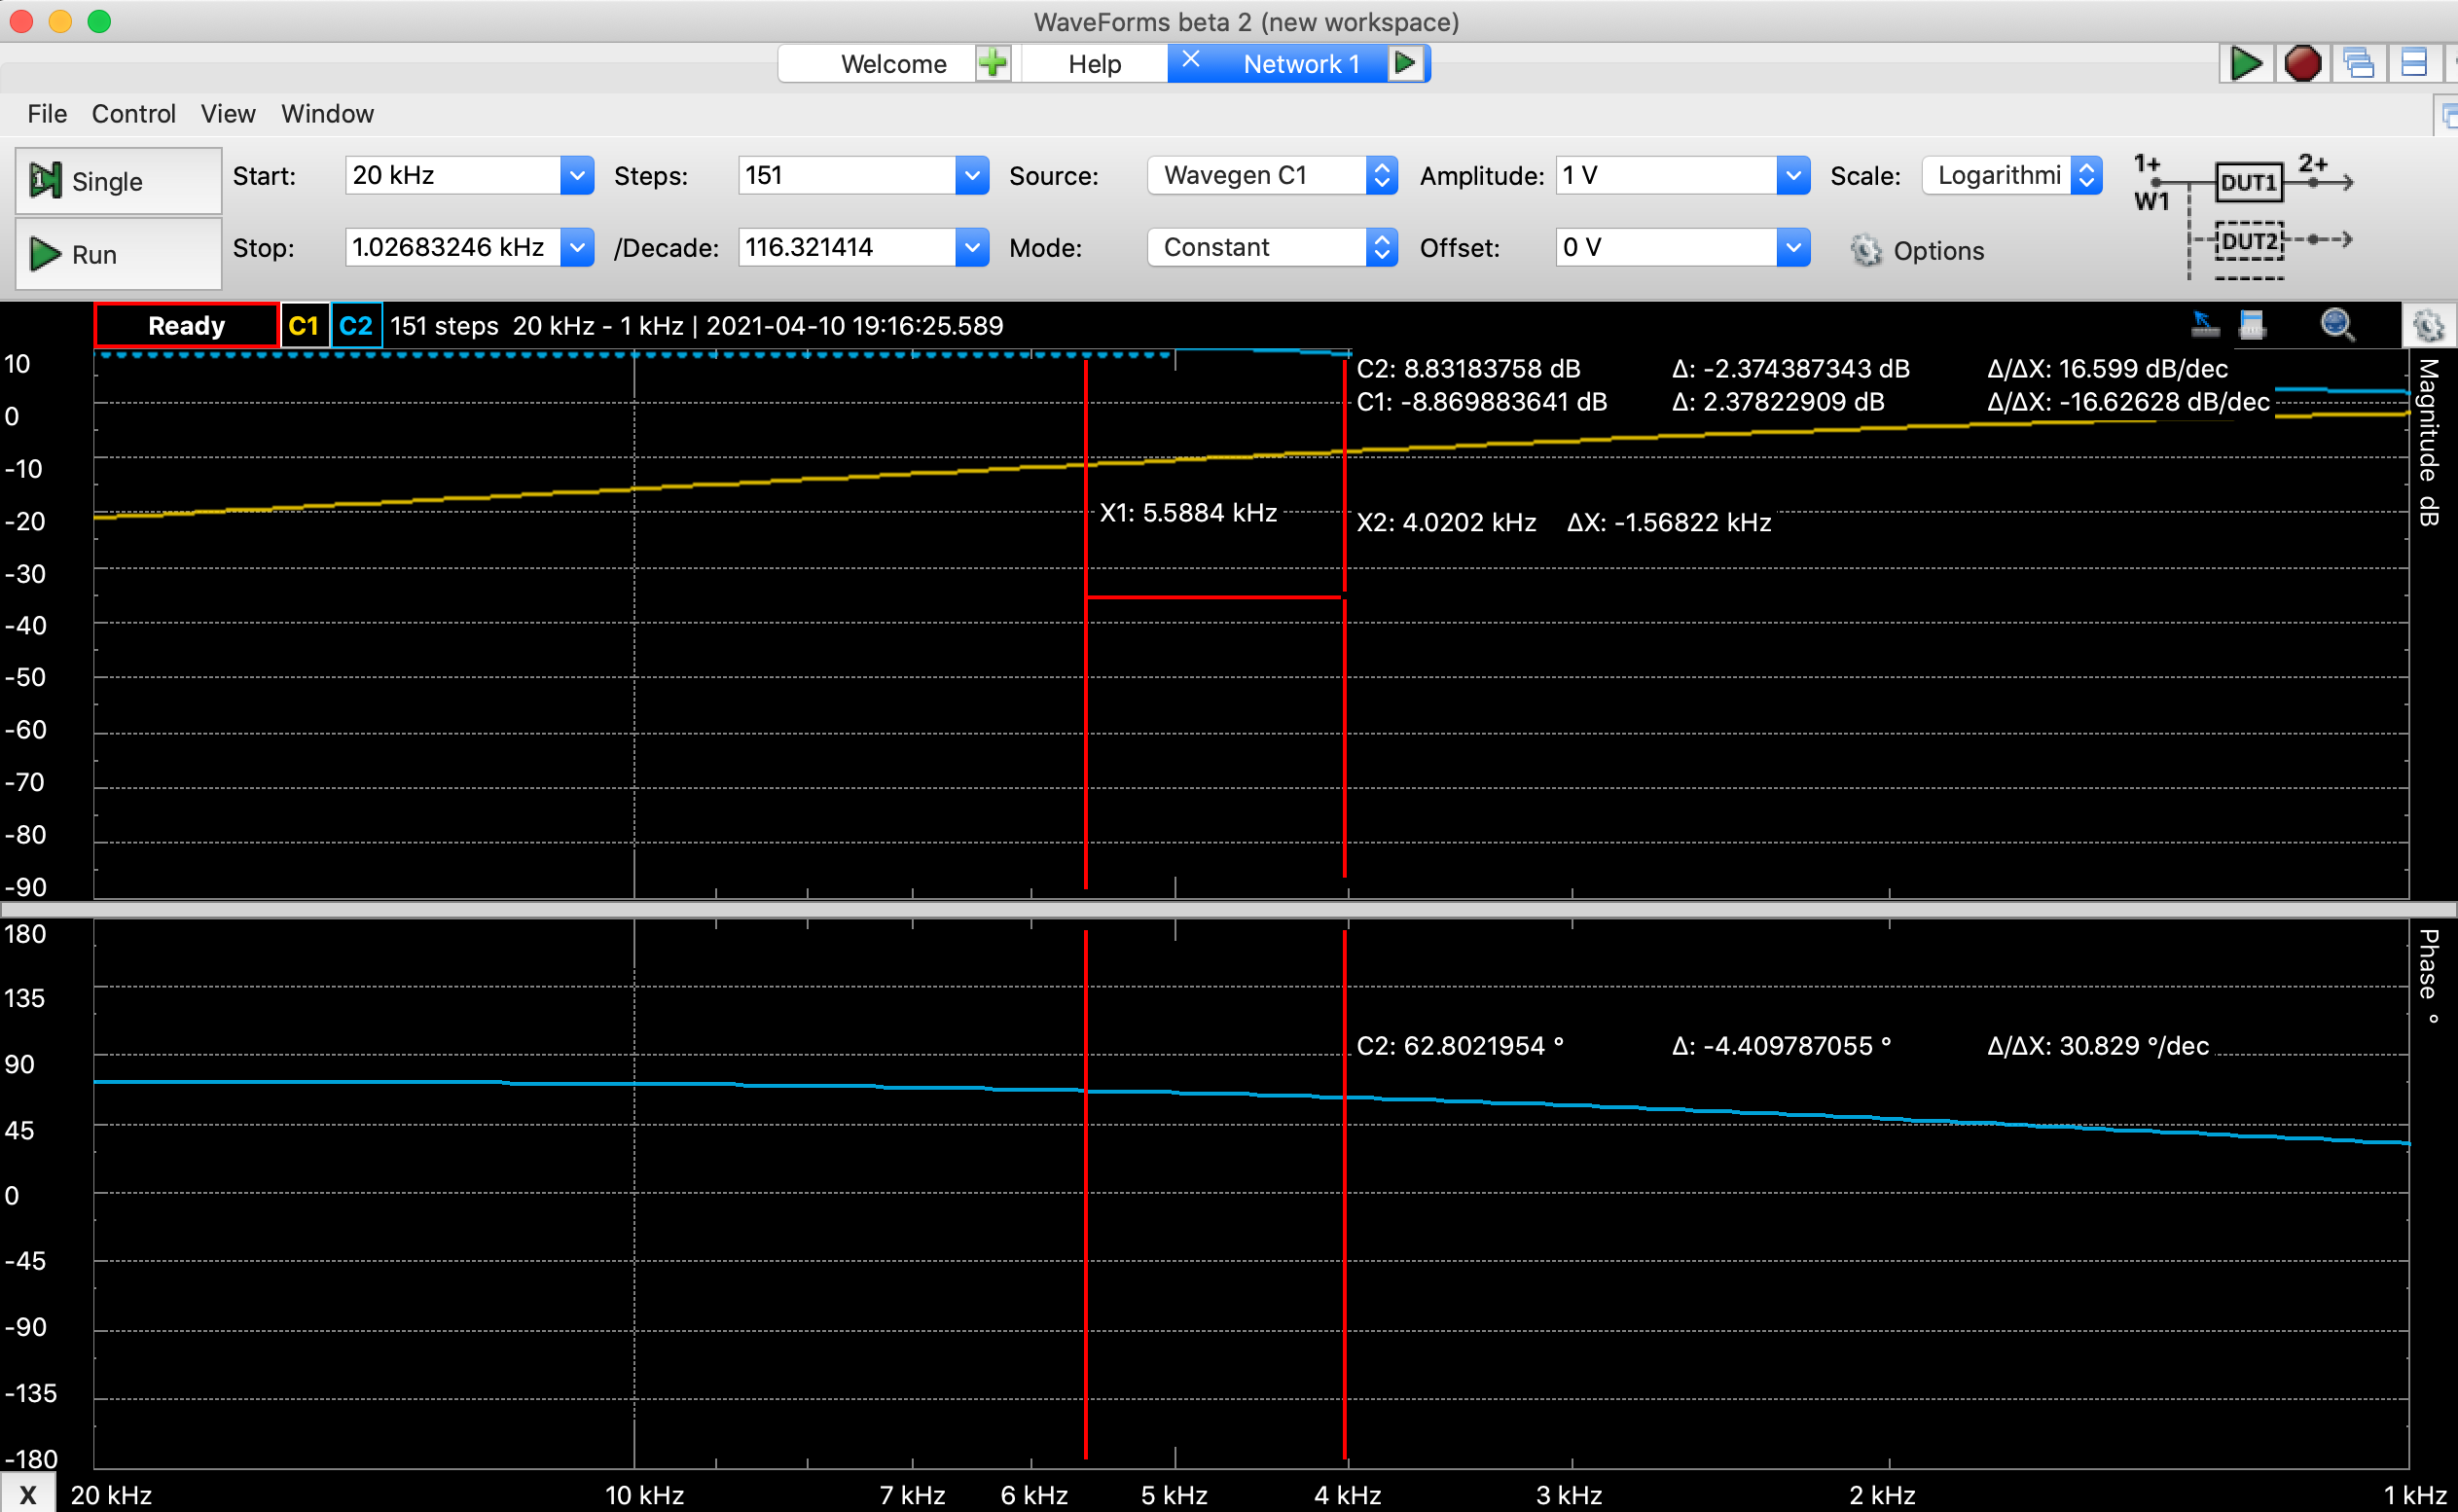Open the Mode Constant dropdown
Screen dimensions: 2458x1512
1271,247
